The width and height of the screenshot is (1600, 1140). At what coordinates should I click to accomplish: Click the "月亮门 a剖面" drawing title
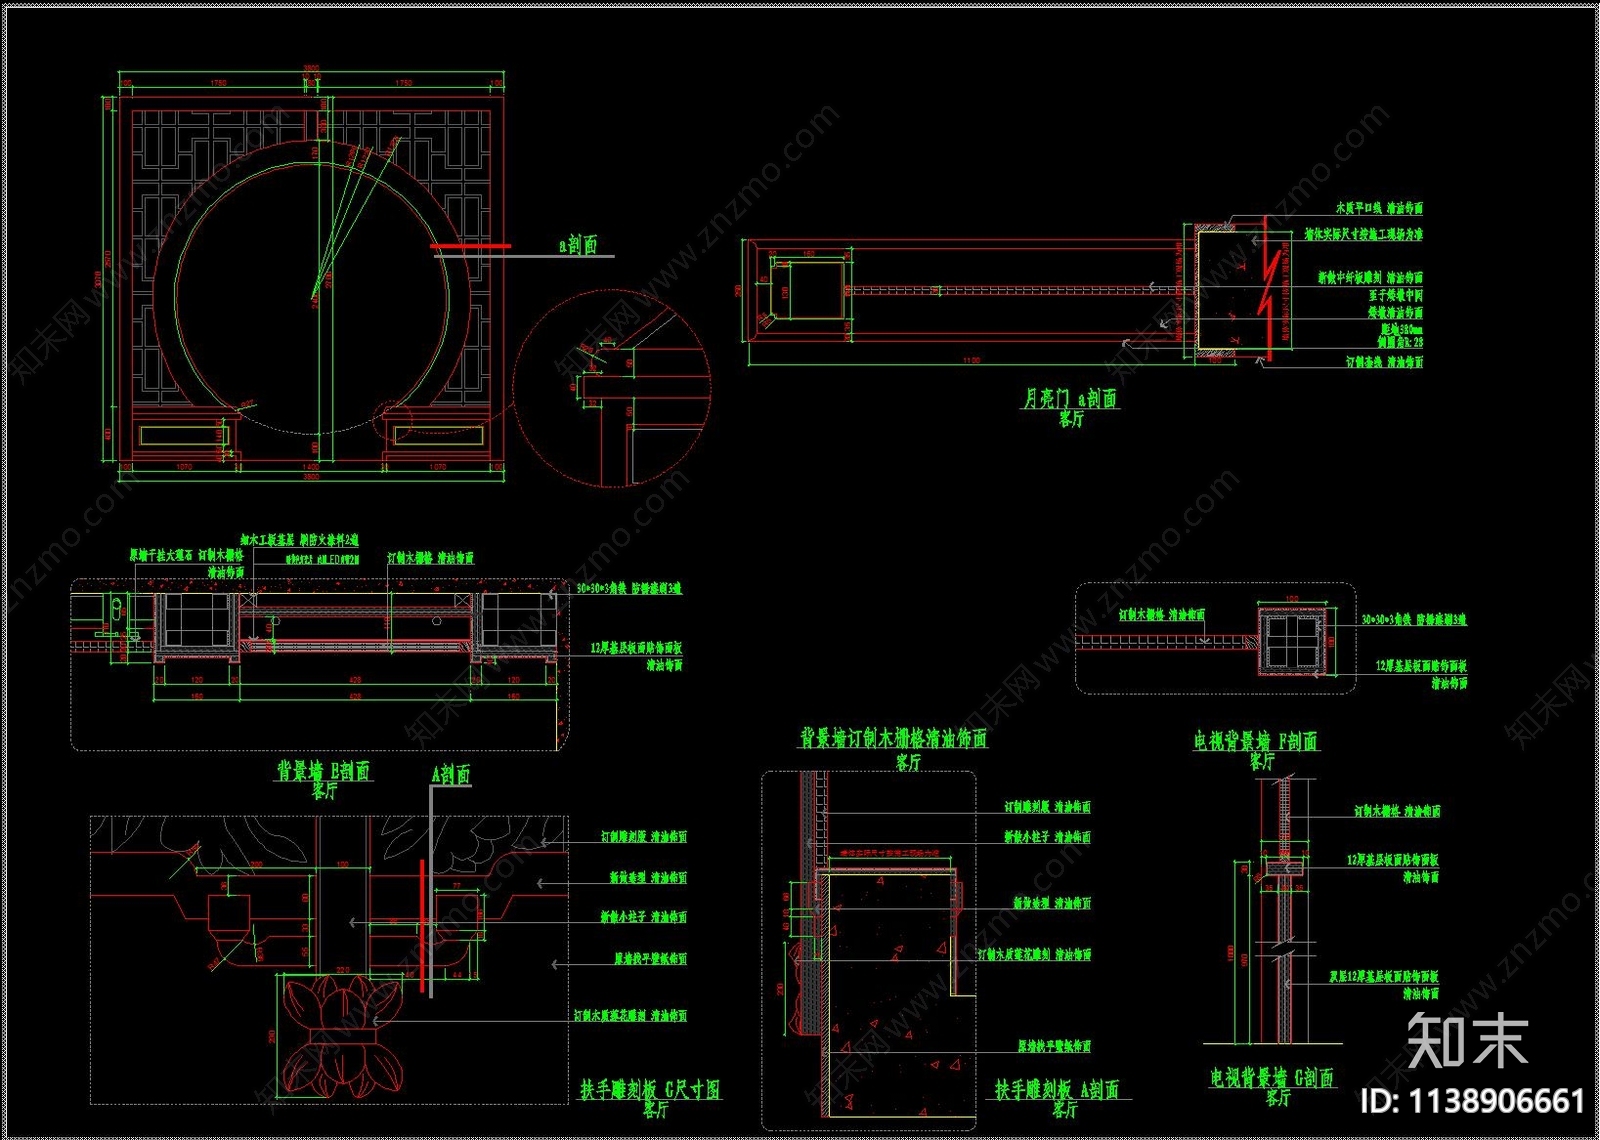1069,398
